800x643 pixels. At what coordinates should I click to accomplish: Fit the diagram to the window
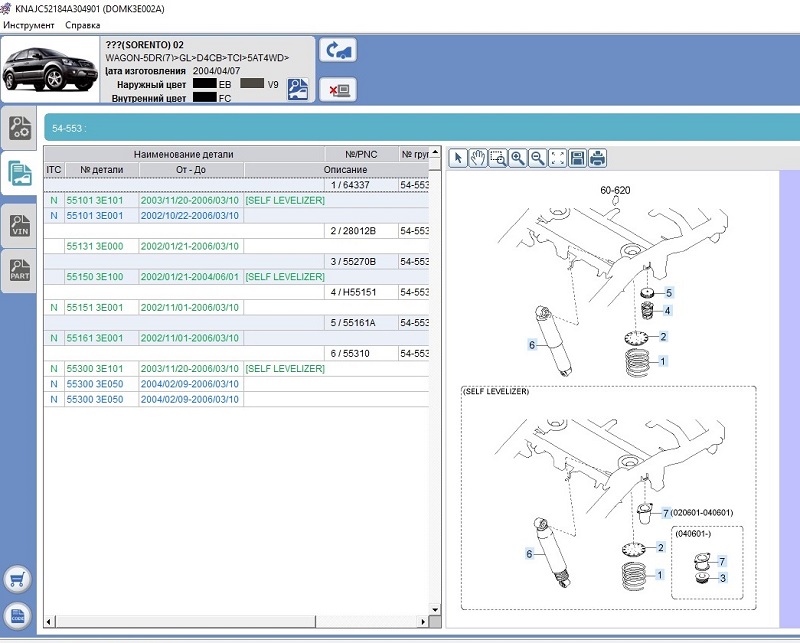[x=558, y=158]
